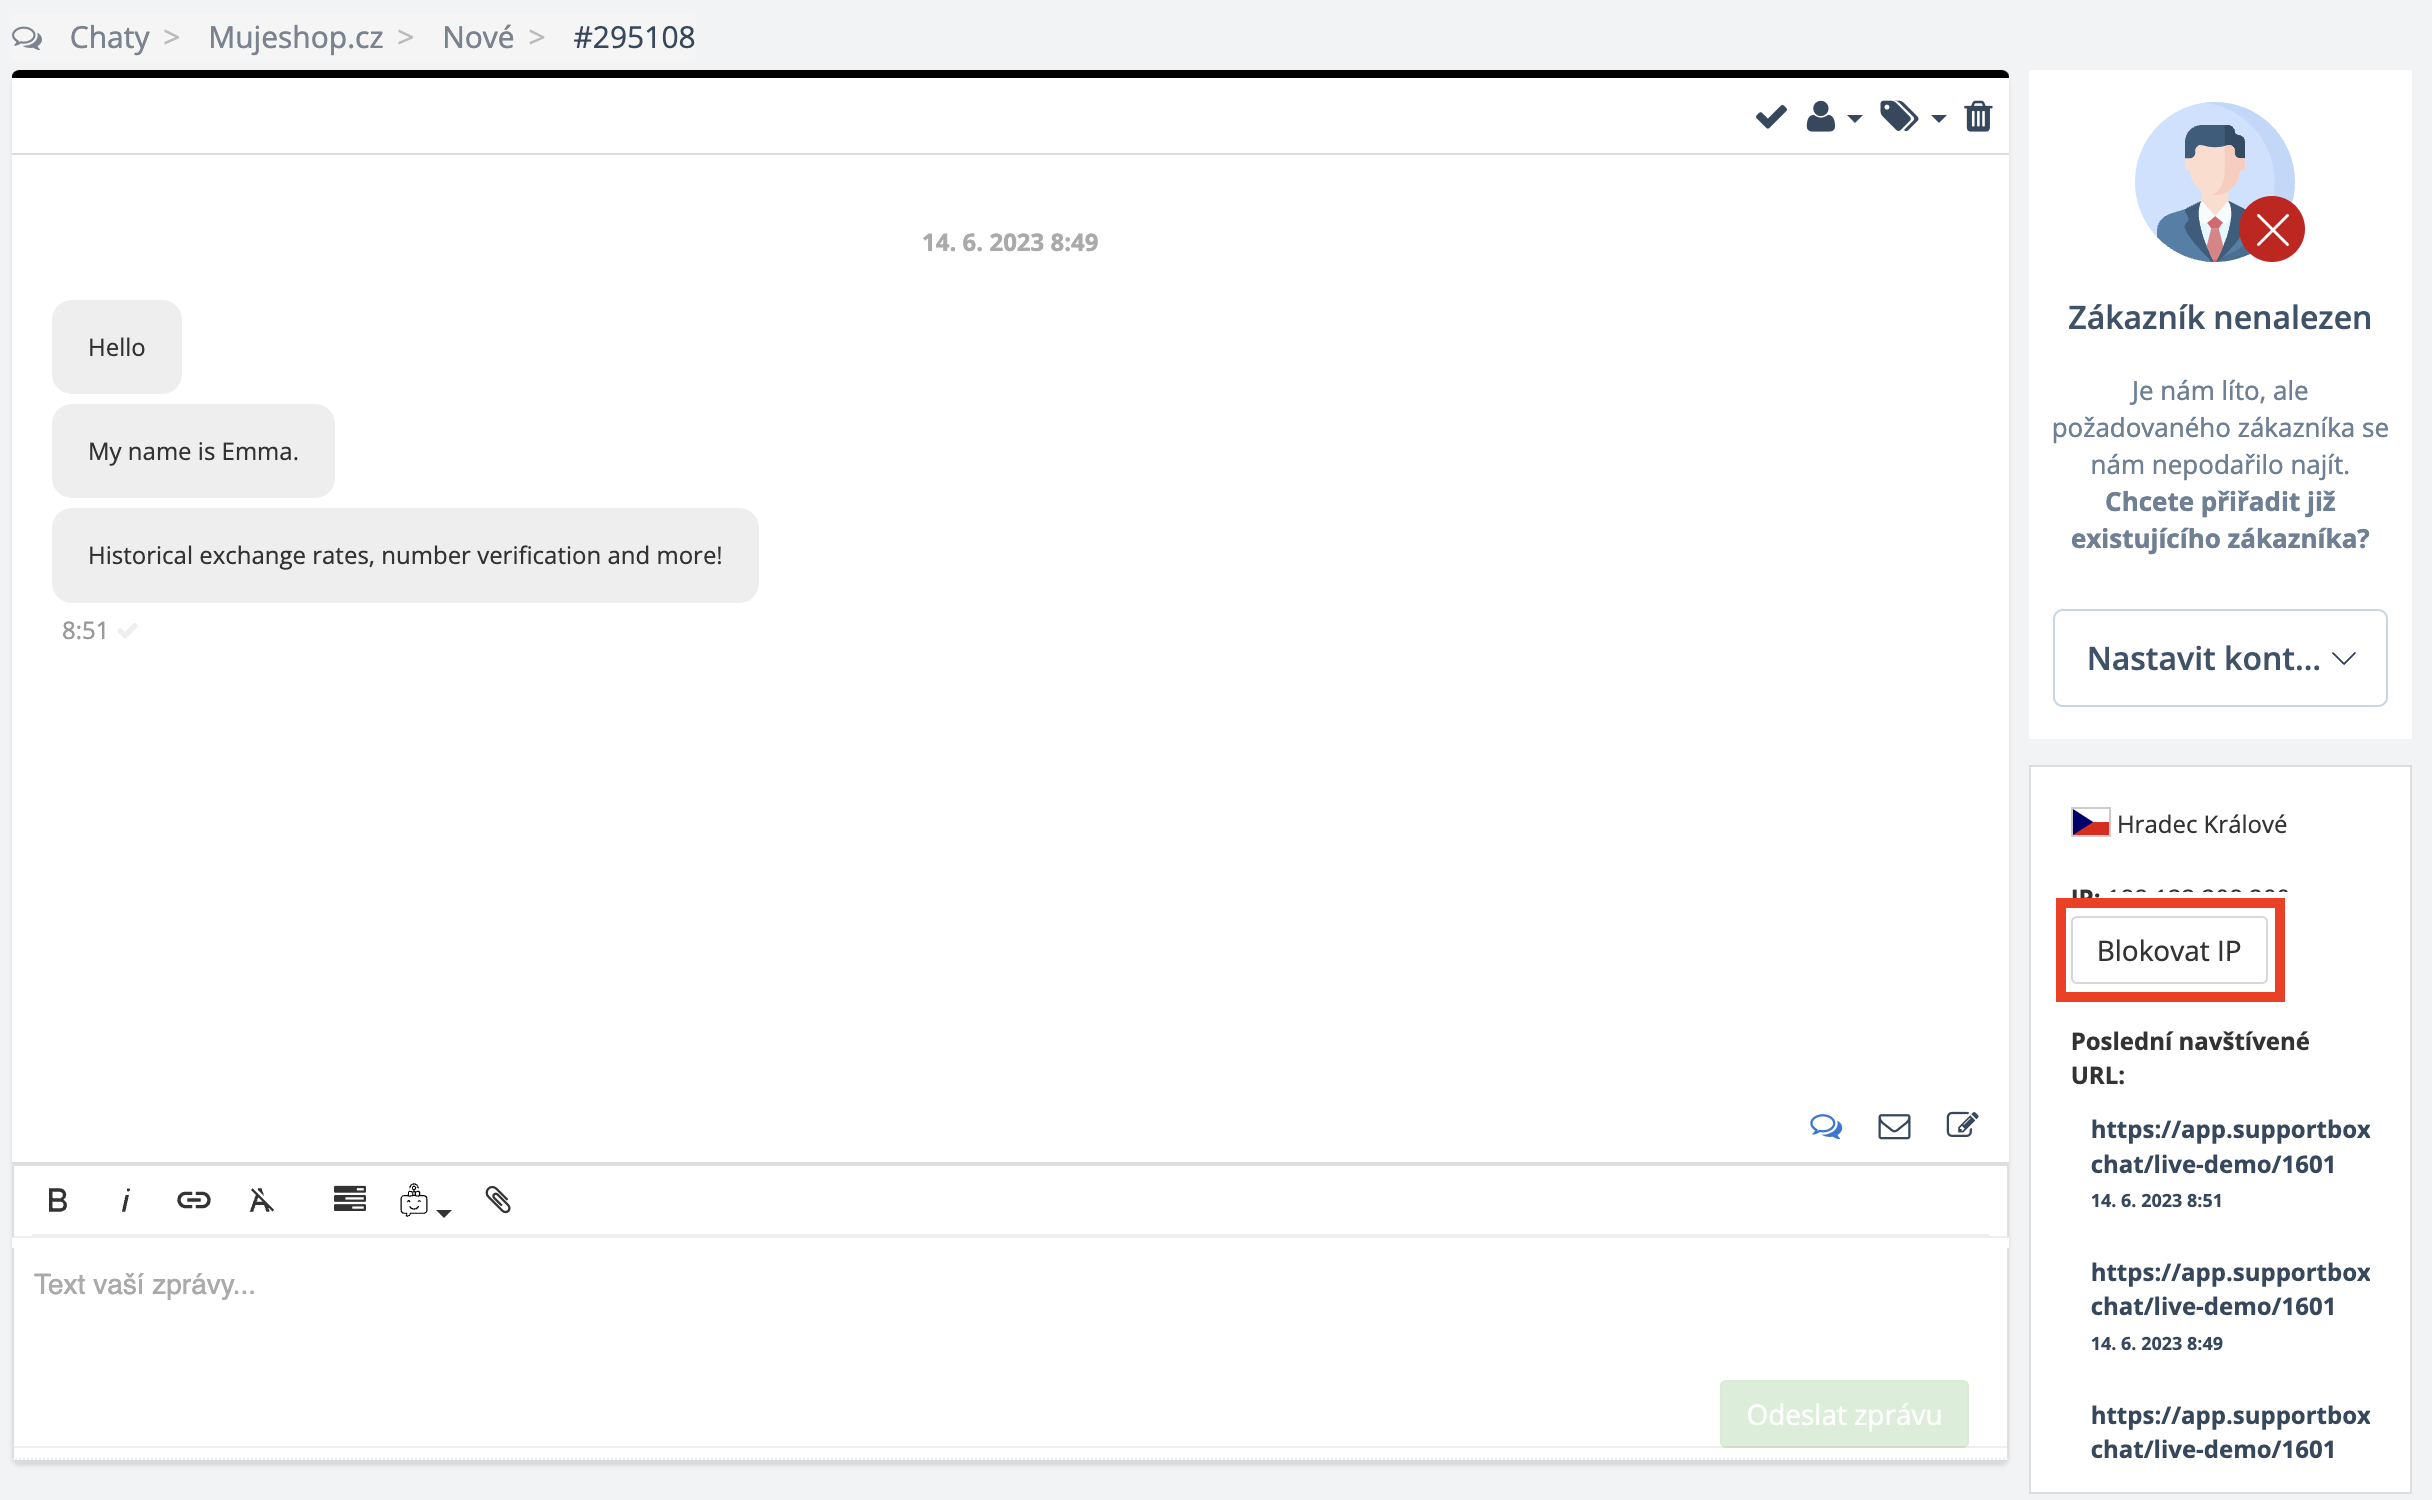Go to Chaty breadcrumb
This screenshot has height=1500, width=2432.
pyautogui.click(x=109, y=37)
